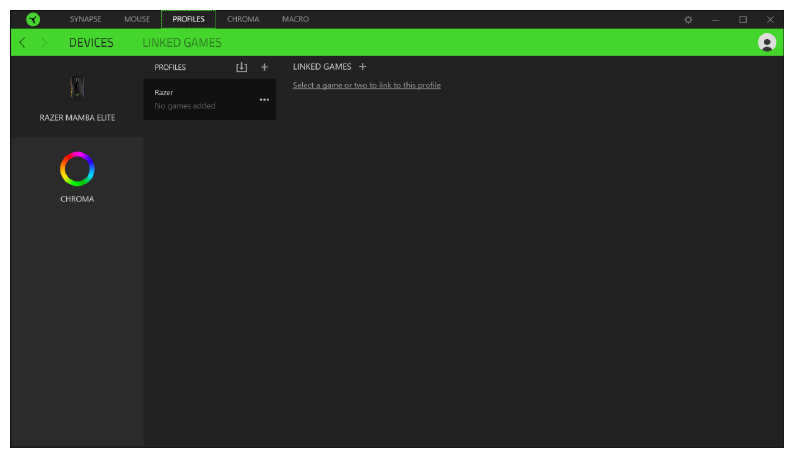Click the Razer logo icon
The width and height of the screenshot is (792, 454).
33,20
